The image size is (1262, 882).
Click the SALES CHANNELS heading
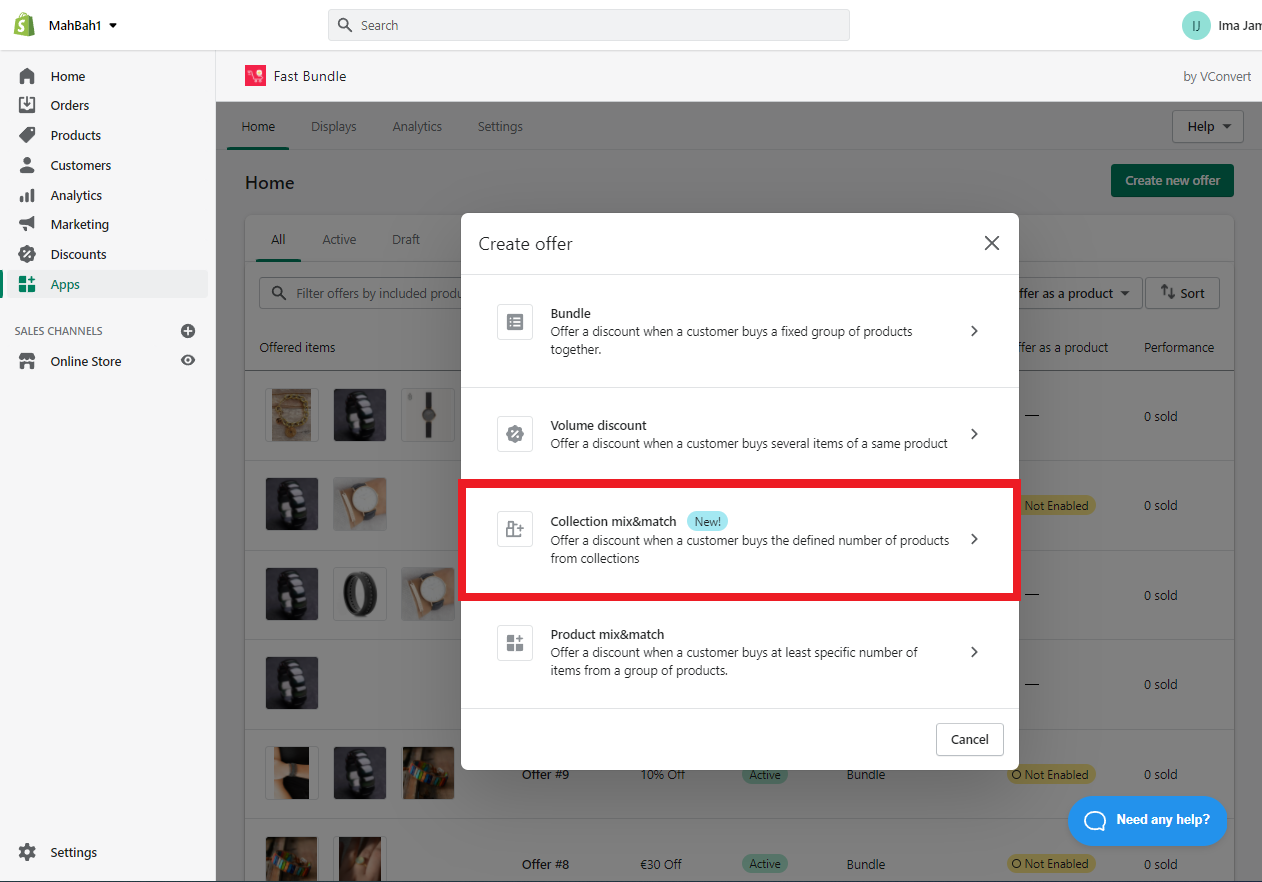click(x=58, y=331)
